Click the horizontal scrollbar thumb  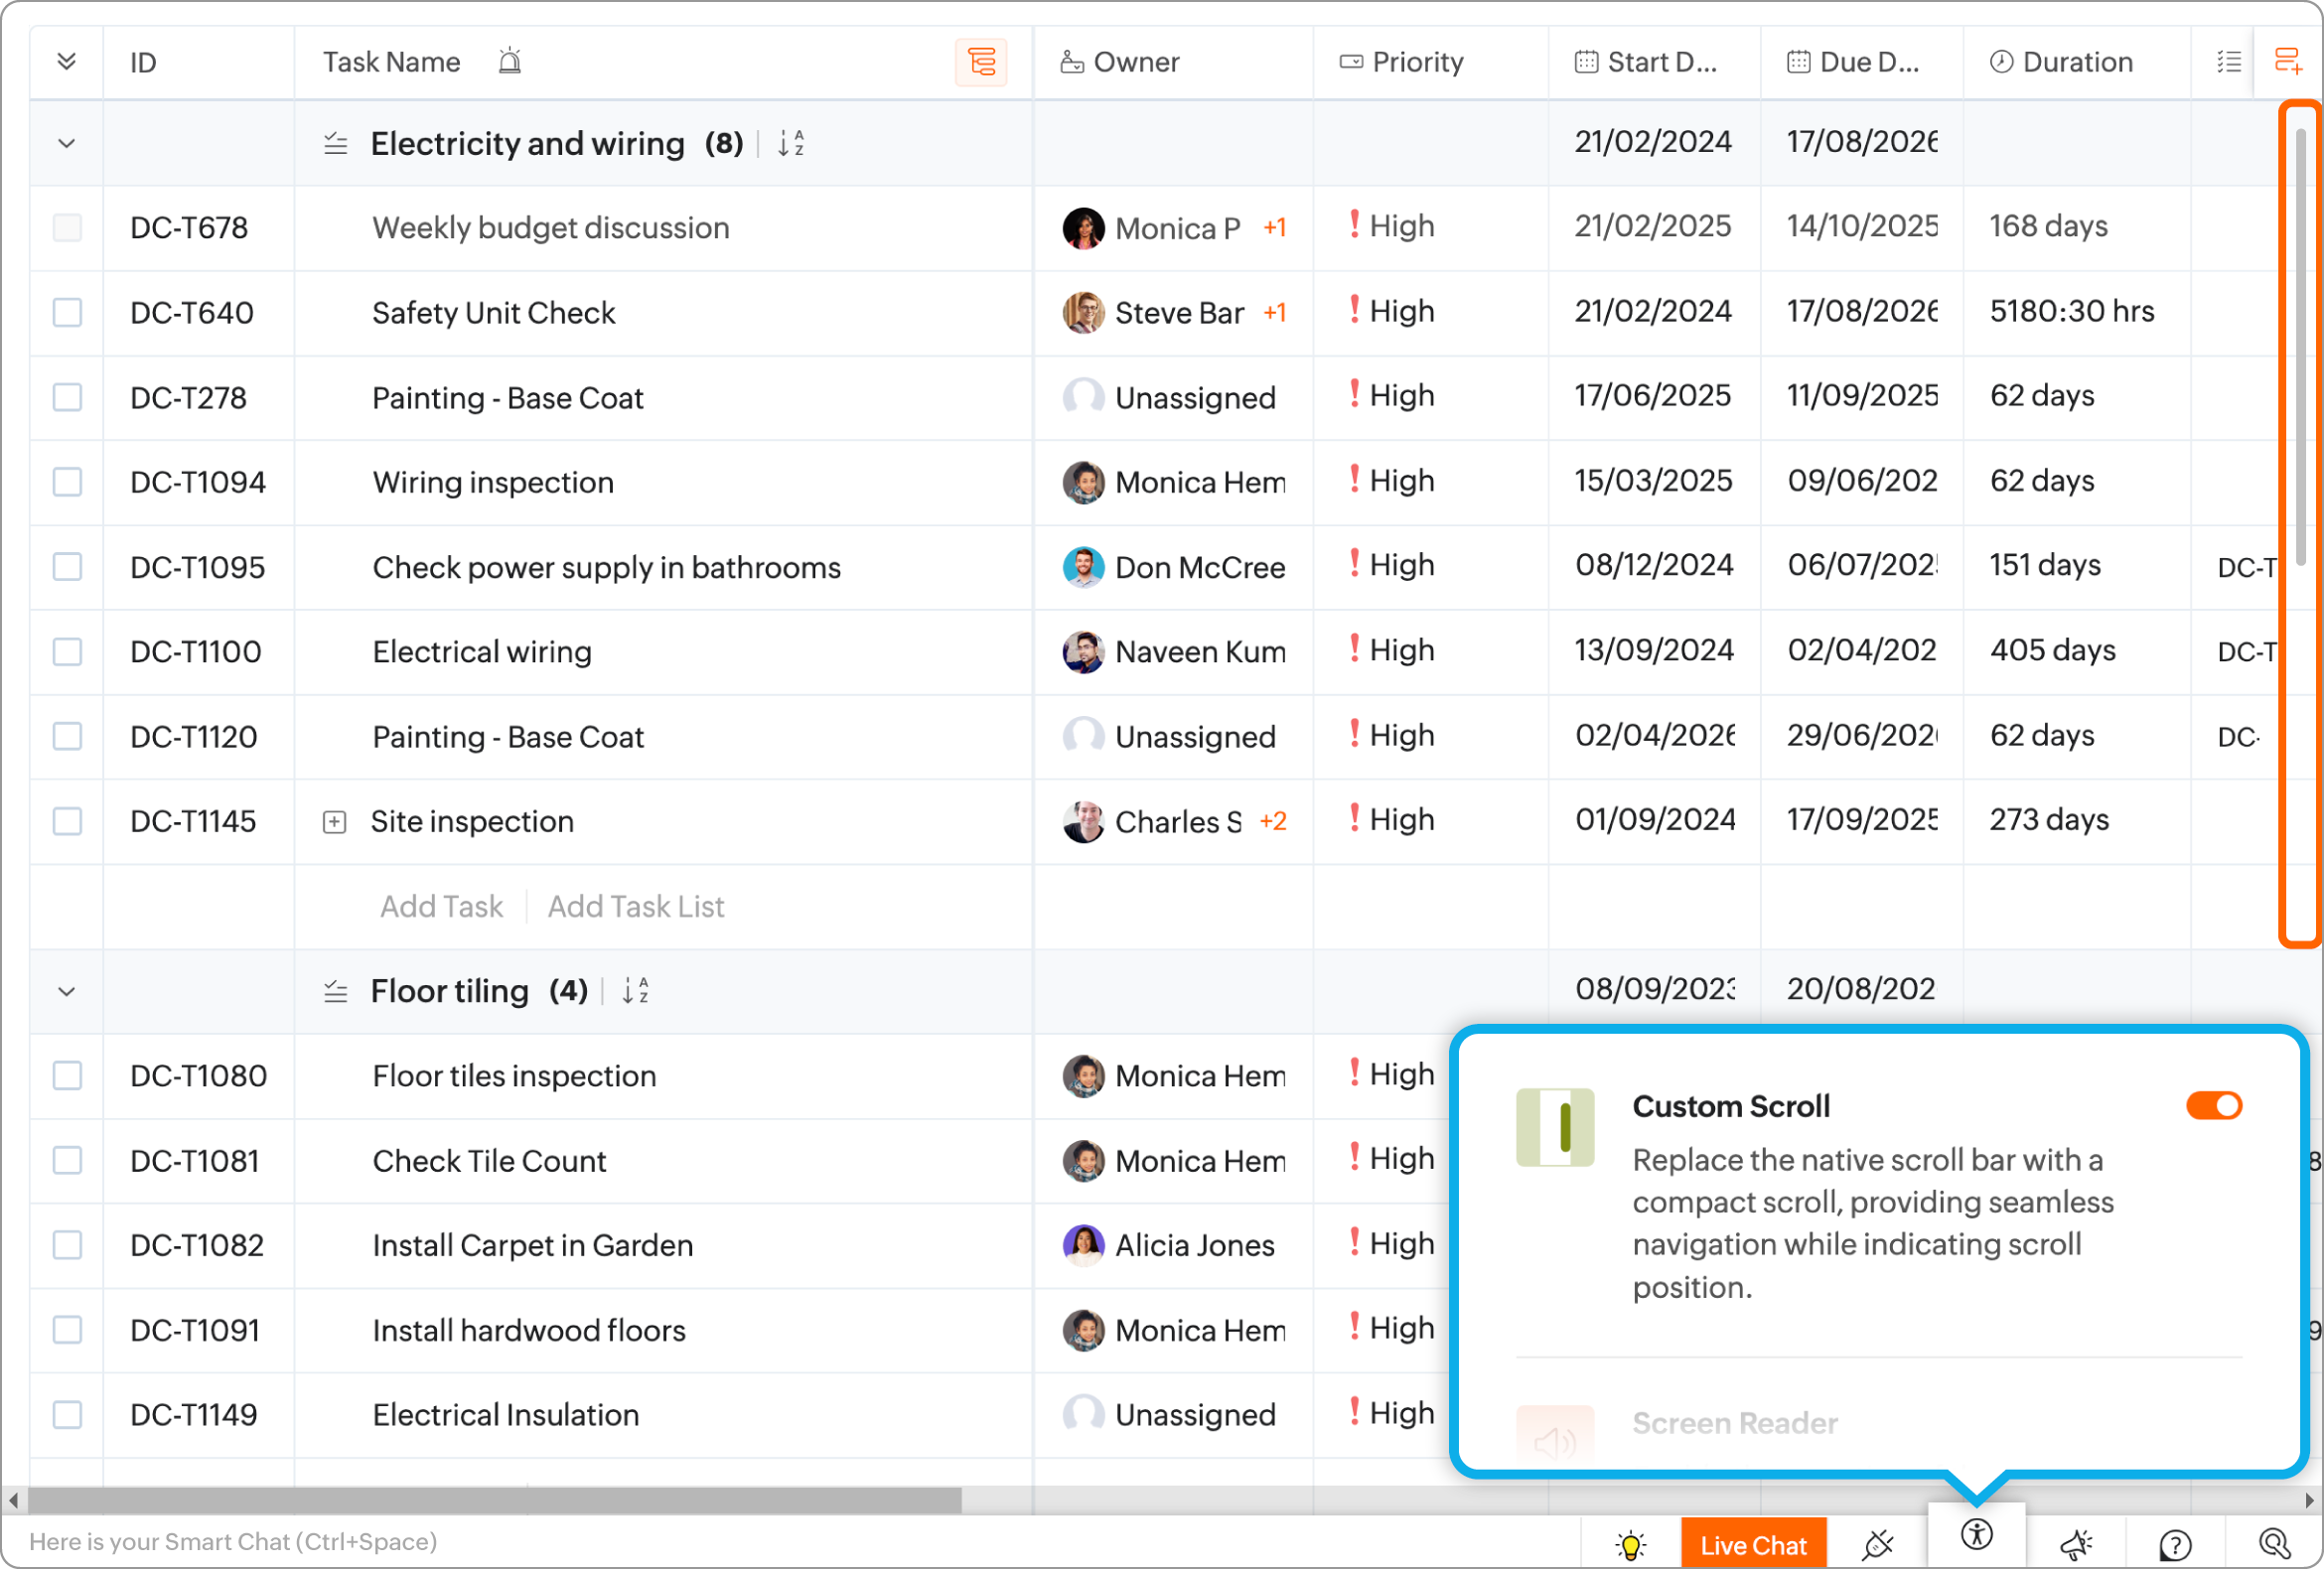pyautogui.click(x=494, y=1500)
